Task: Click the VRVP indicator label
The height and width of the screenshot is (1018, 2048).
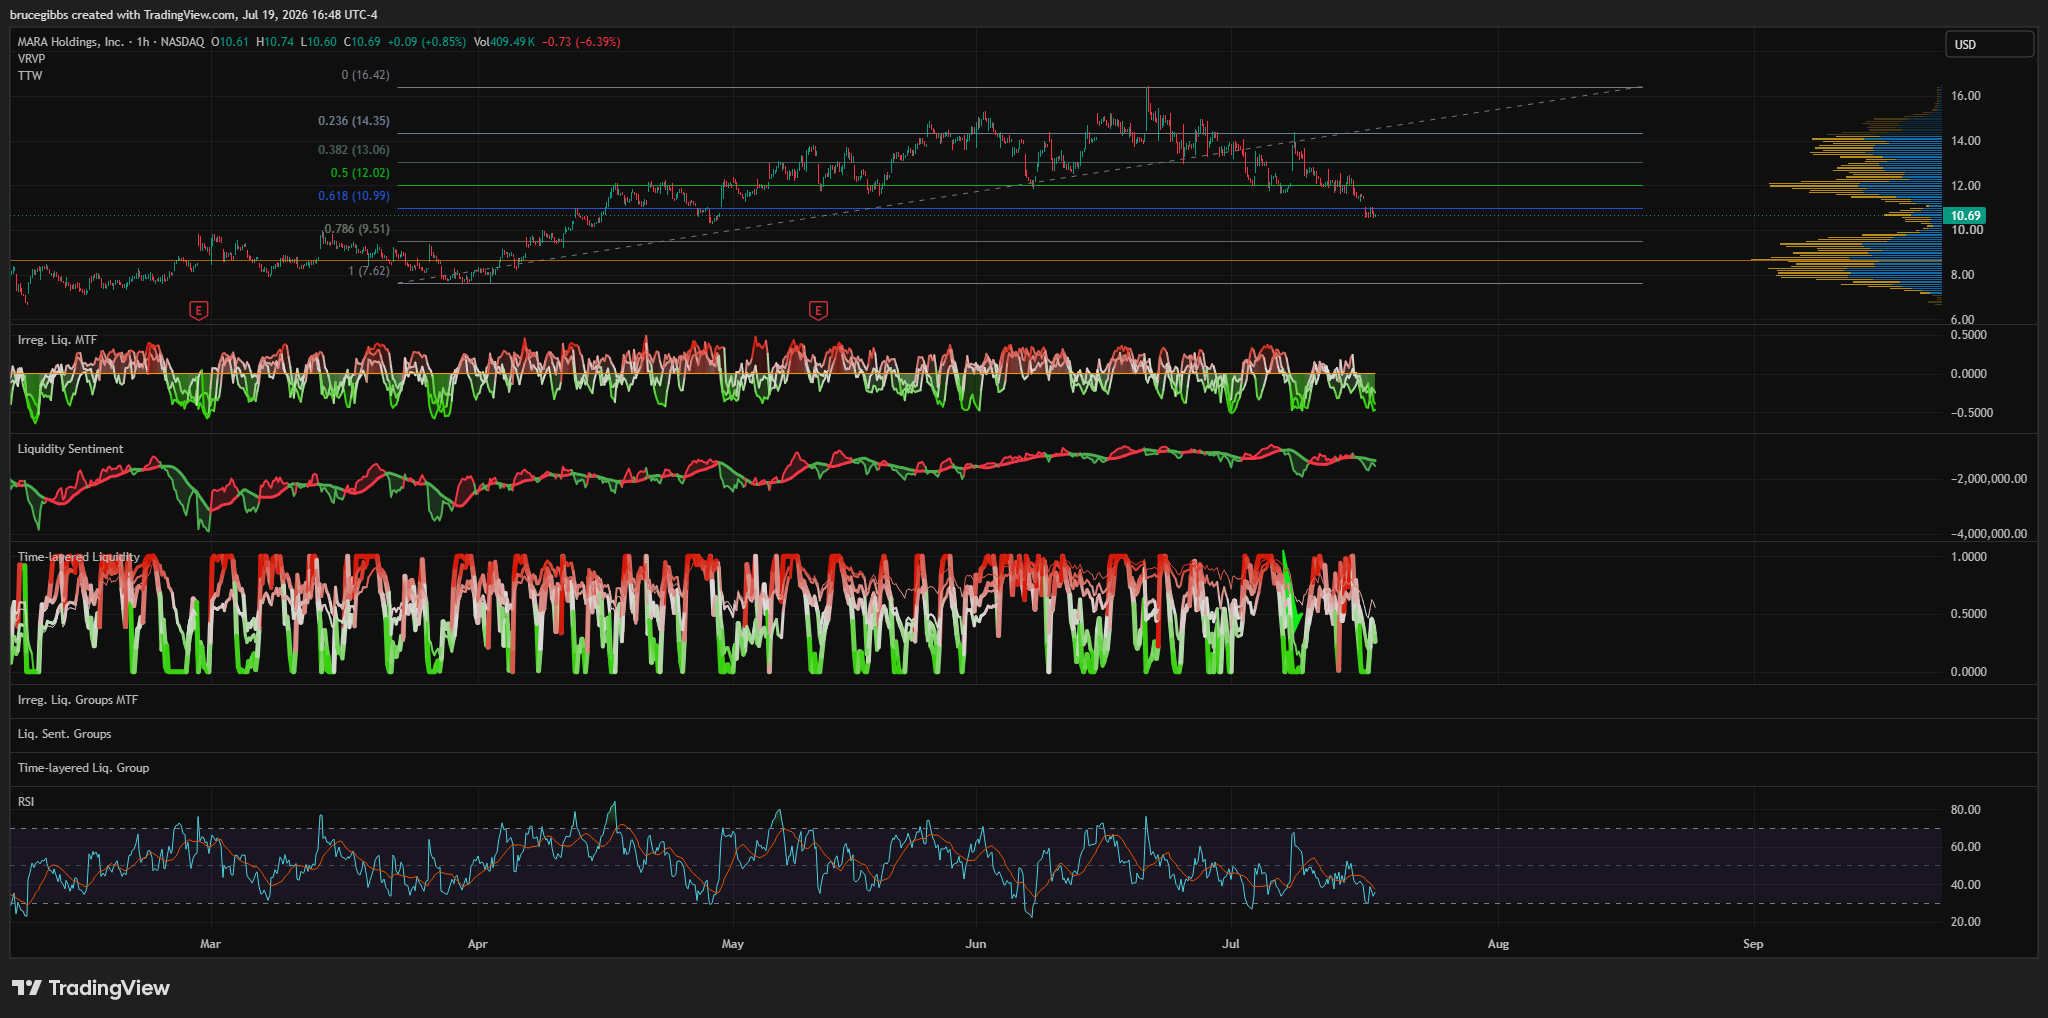Action: tap(31, 59)
